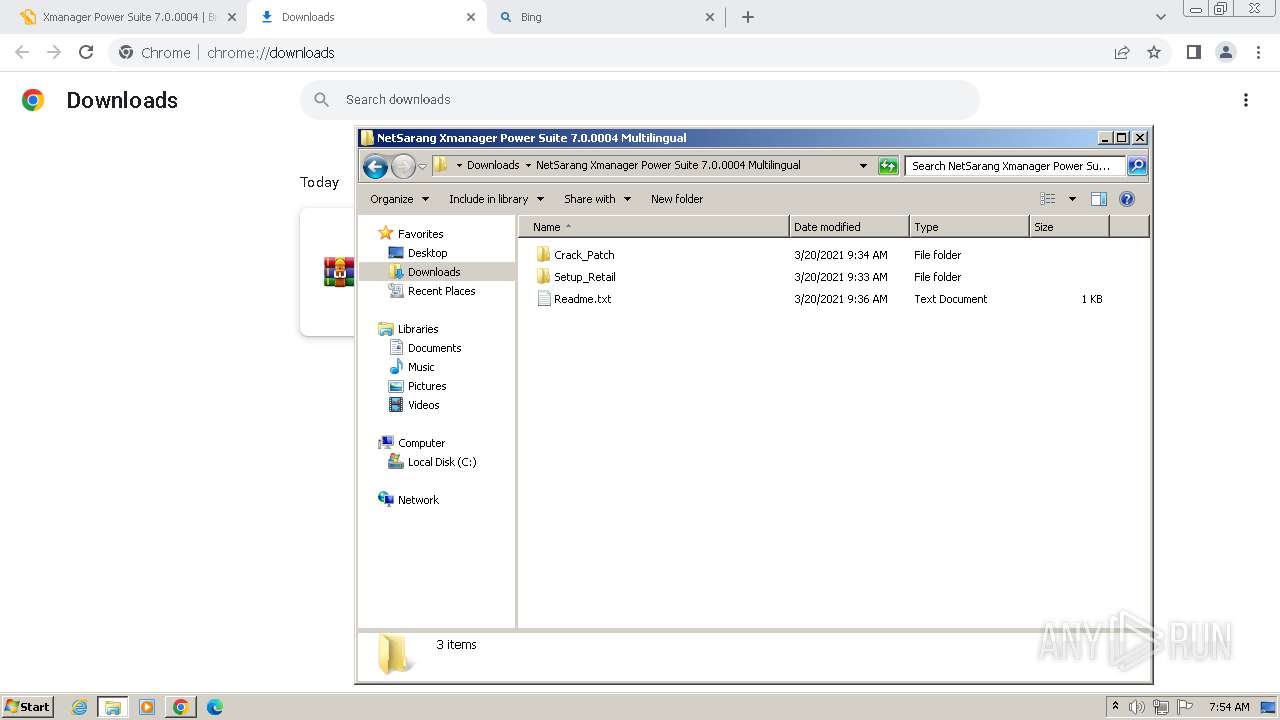Open Downloads page more actions menu
The image size is (1280, 720).
click(1246, 100)
